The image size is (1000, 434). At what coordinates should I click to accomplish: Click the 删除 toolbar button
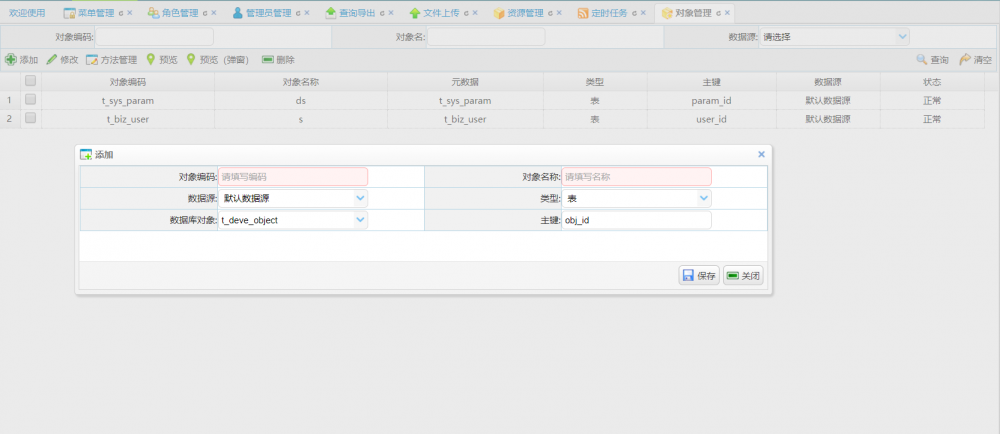tap(279, 60)
